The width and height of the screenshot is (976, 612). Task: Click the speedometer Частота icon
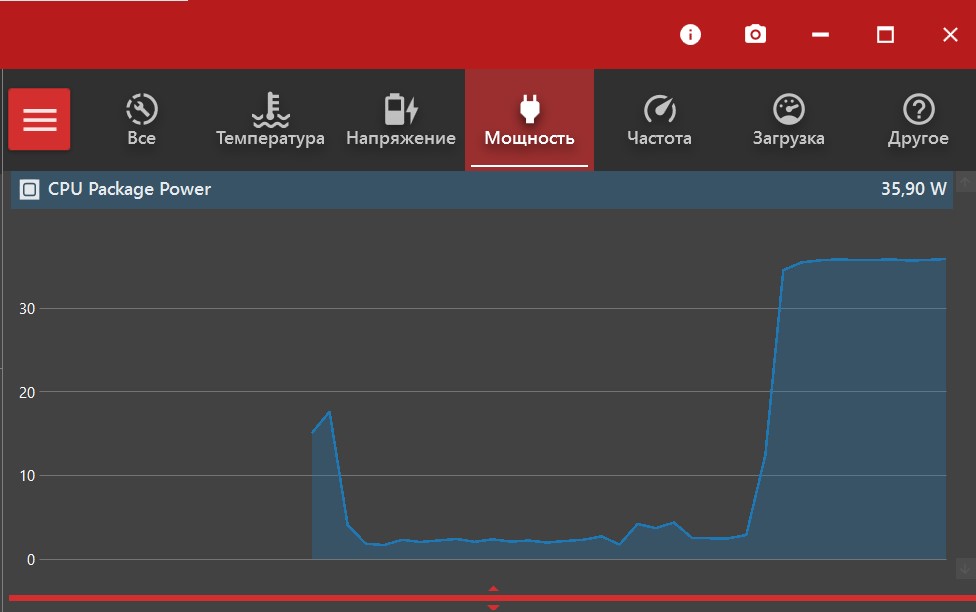click(x=660, y=109)
